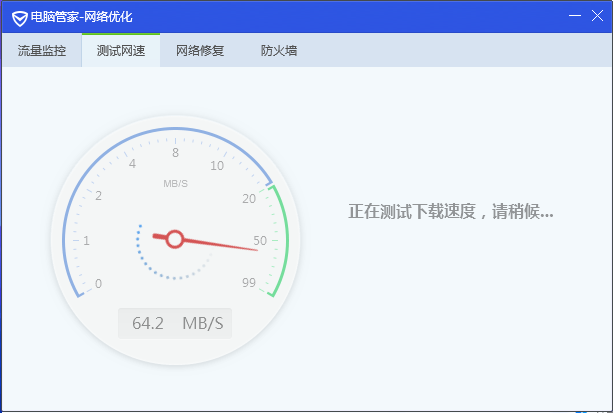Click the 8 mark on the gauge
This screenshot has height=413, width=613.
176,153
